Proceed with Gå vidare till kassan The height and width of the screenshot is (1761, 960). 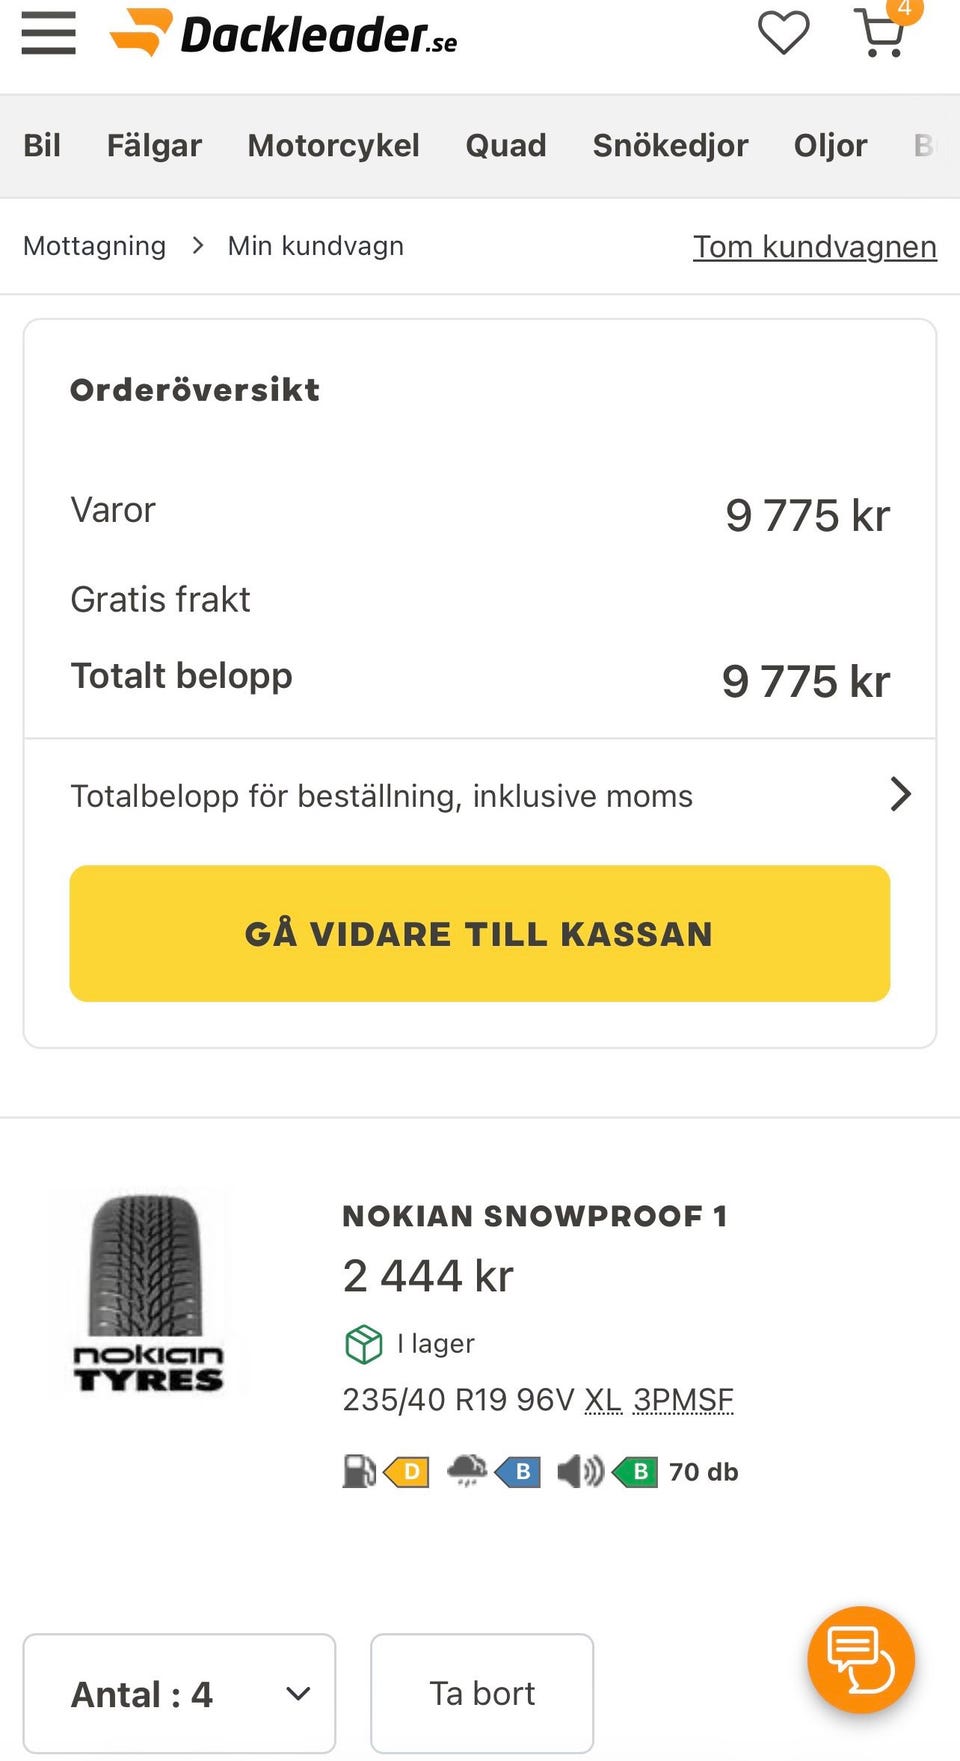[x=480, y=933]
